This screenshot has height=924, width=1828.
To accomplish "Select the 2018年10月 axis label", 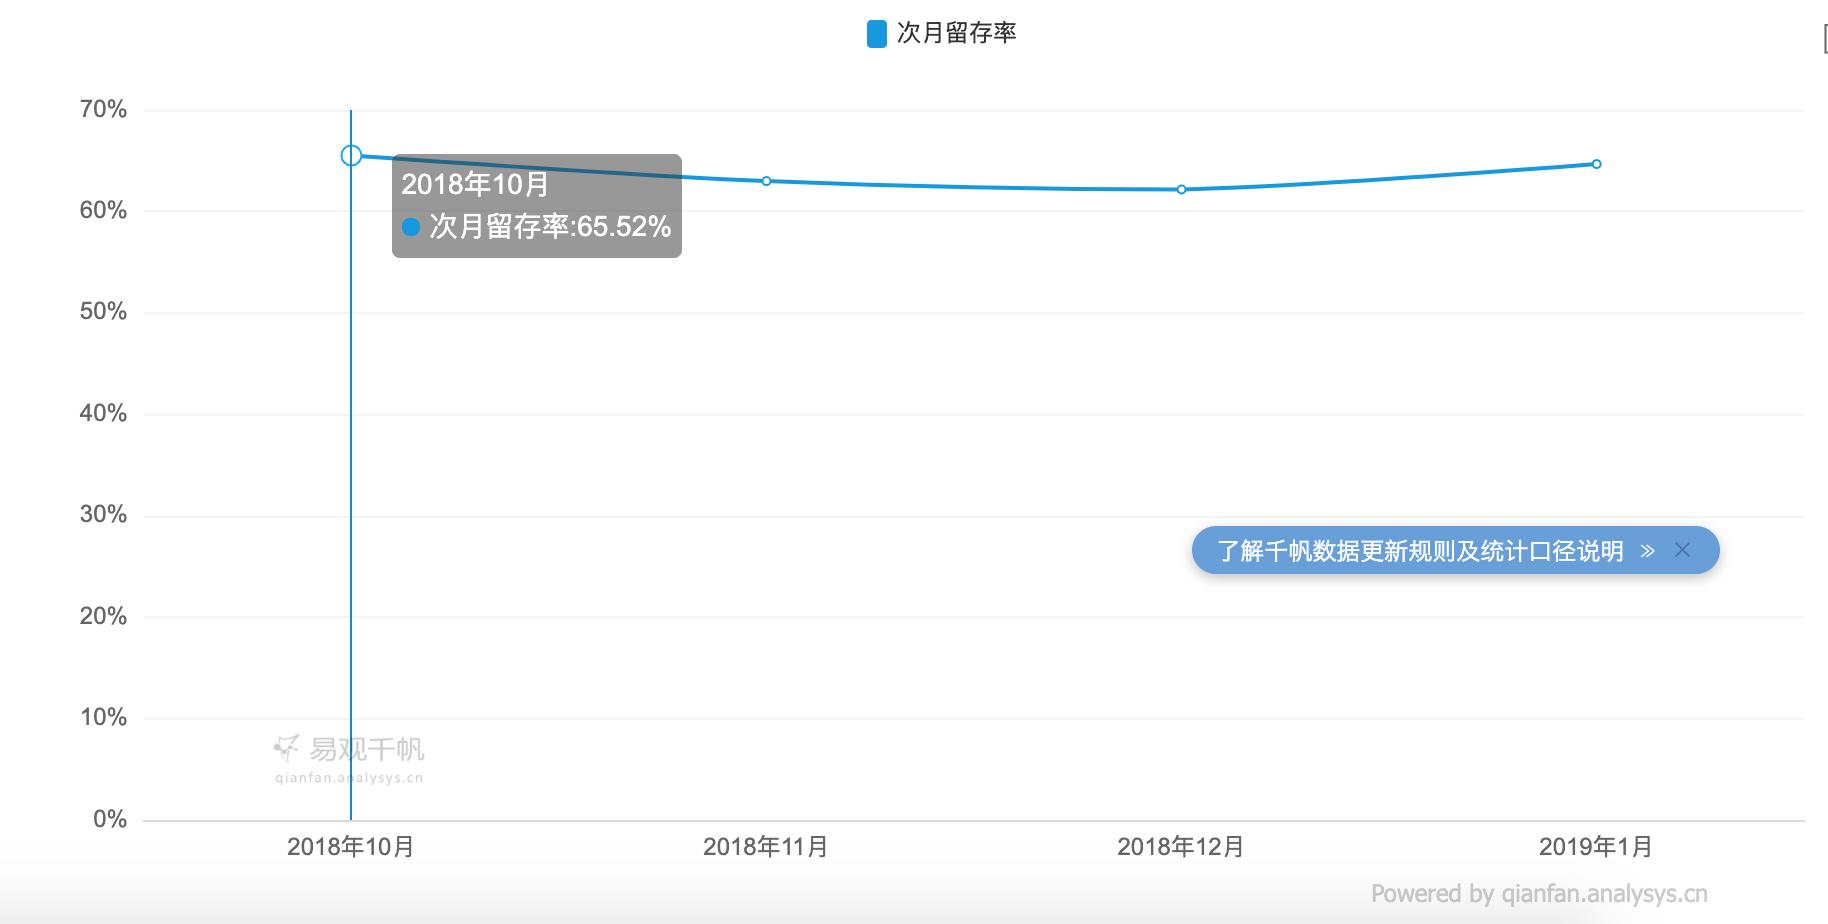I will coord(351,846).
